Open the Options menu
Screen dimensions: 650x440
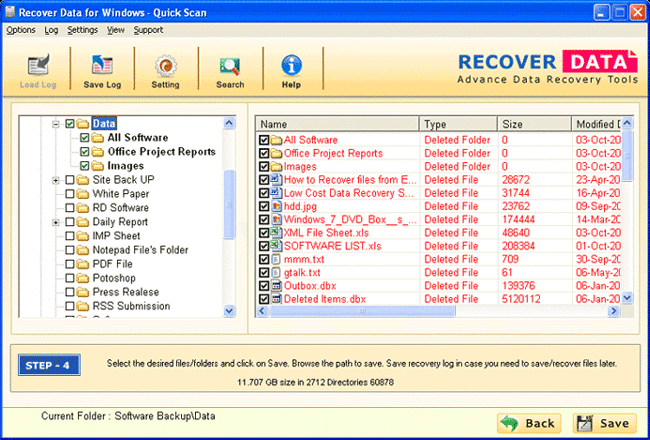click(x=20, y=30)
